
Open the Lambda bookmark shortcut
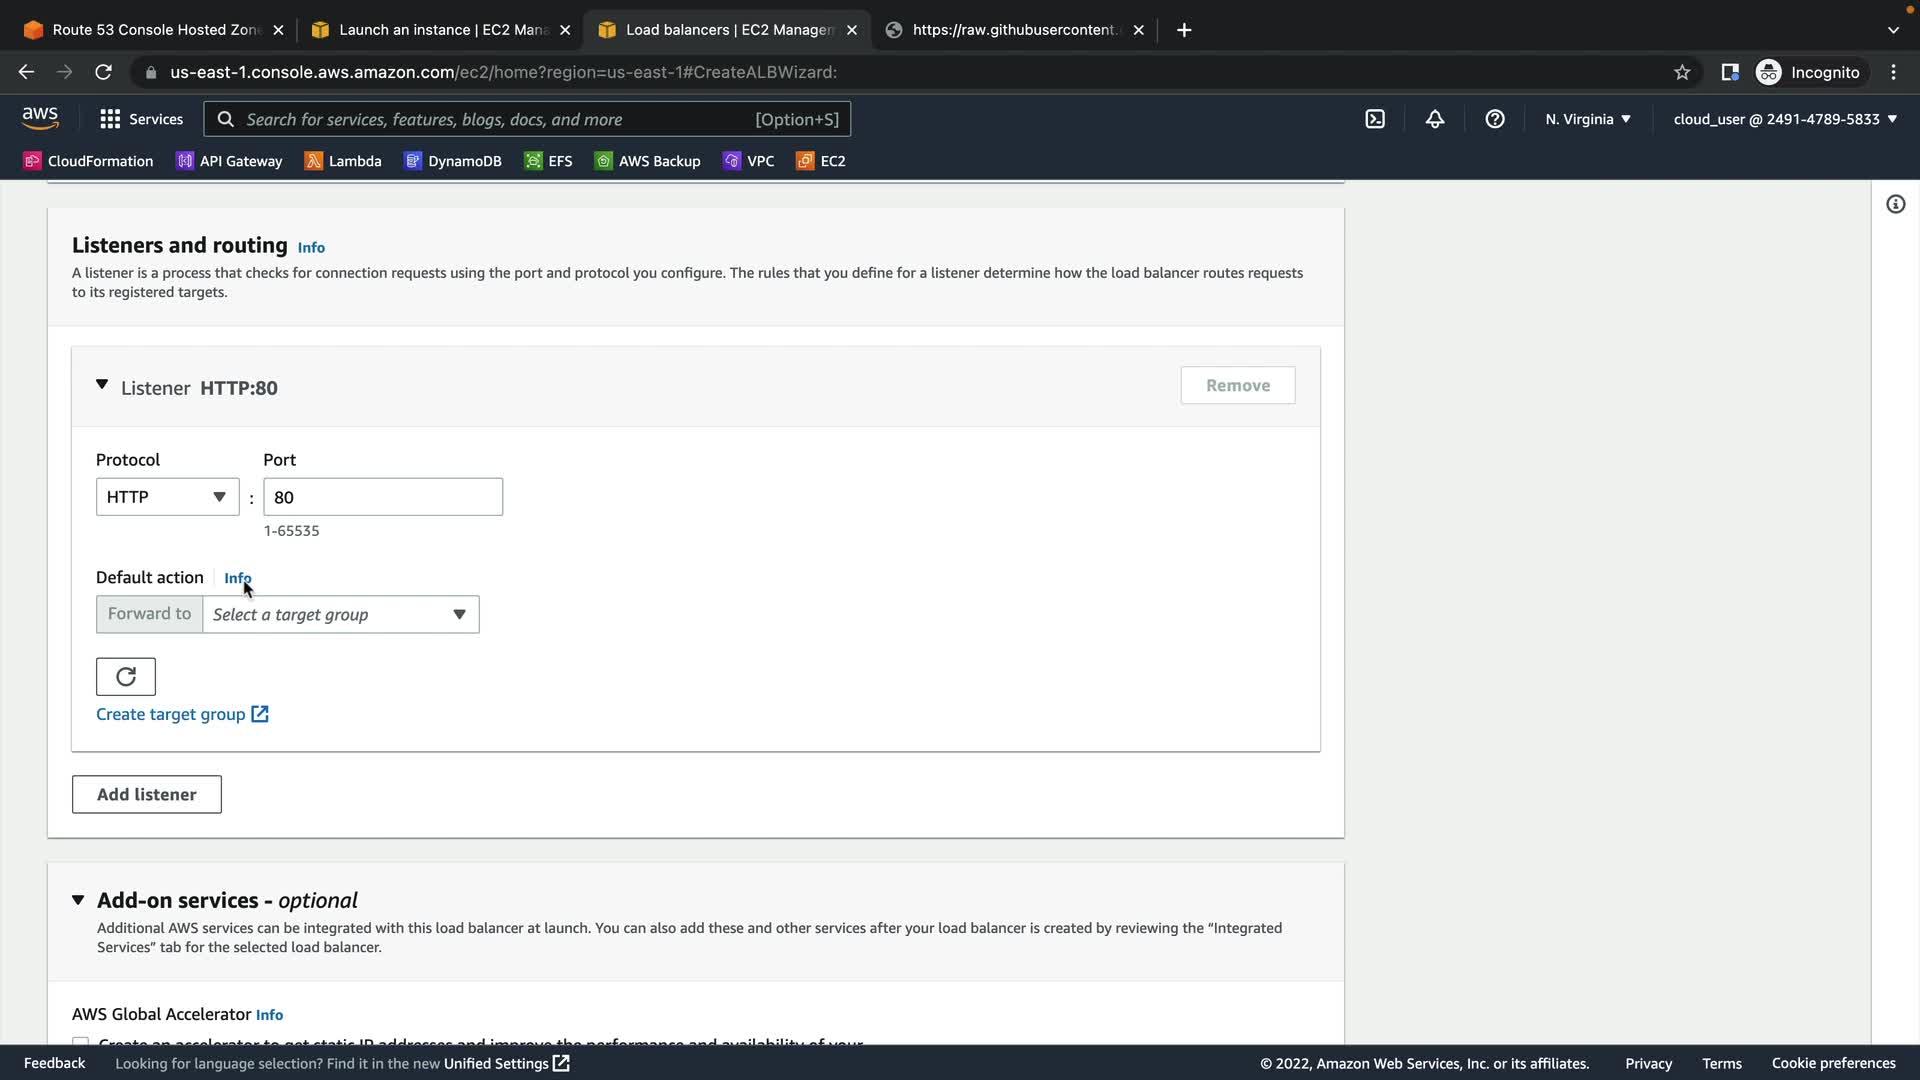coord(343,161)
